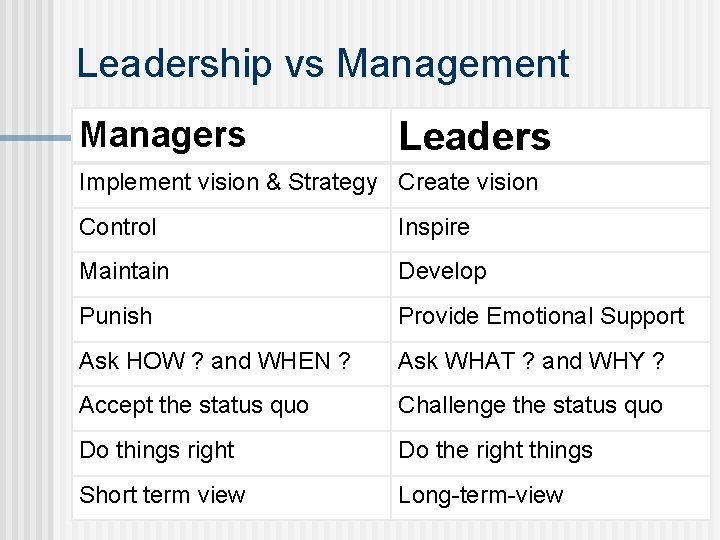
Task: Select Challenge the status quo cell
Action: pyautogui.click(x=530, y=405)
